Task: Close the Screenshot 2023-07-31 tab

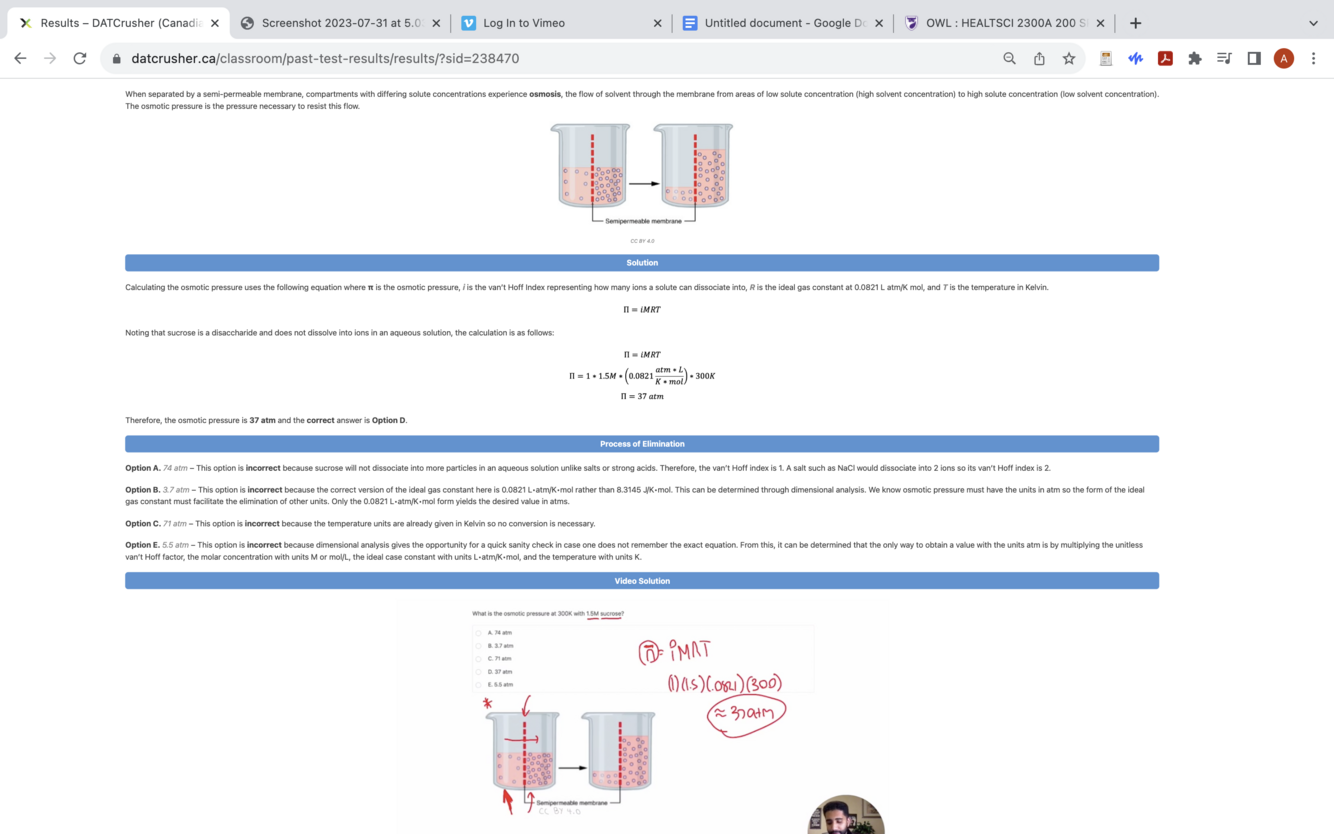Action: point(436,23)
